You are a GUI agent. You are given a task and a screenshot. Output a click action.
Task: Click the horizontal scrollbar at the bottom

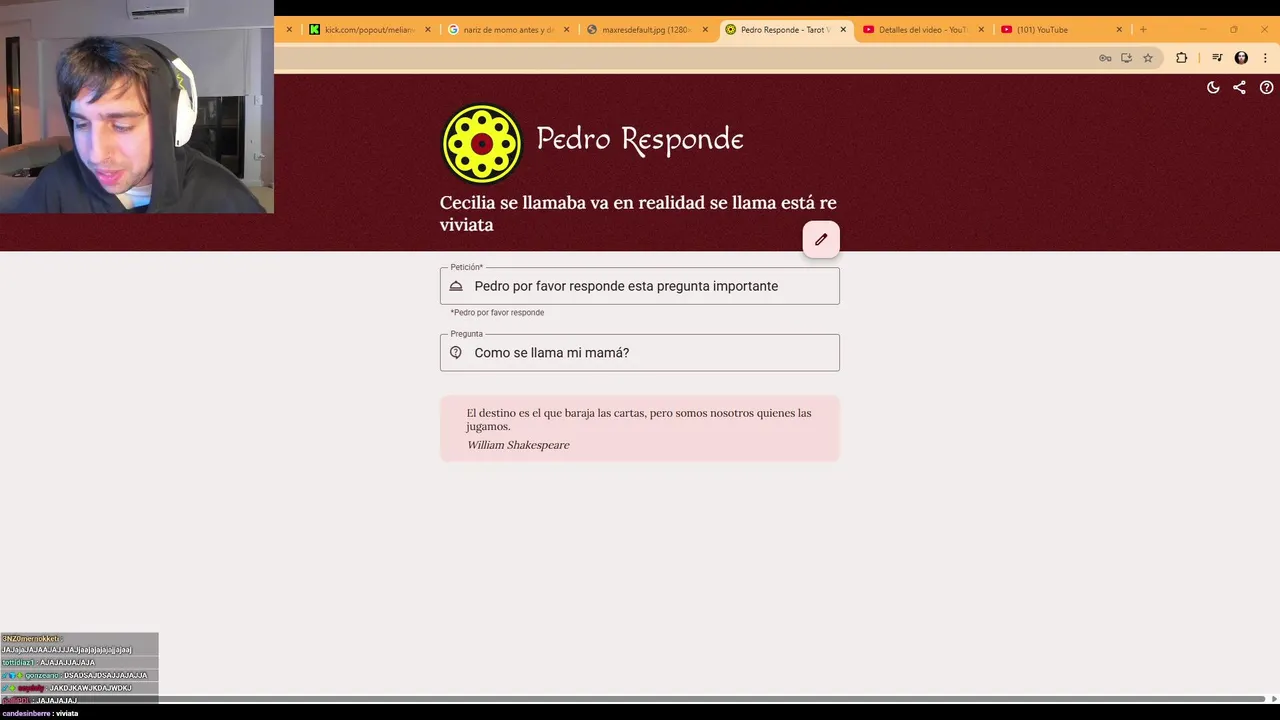[x=640, y=699]
